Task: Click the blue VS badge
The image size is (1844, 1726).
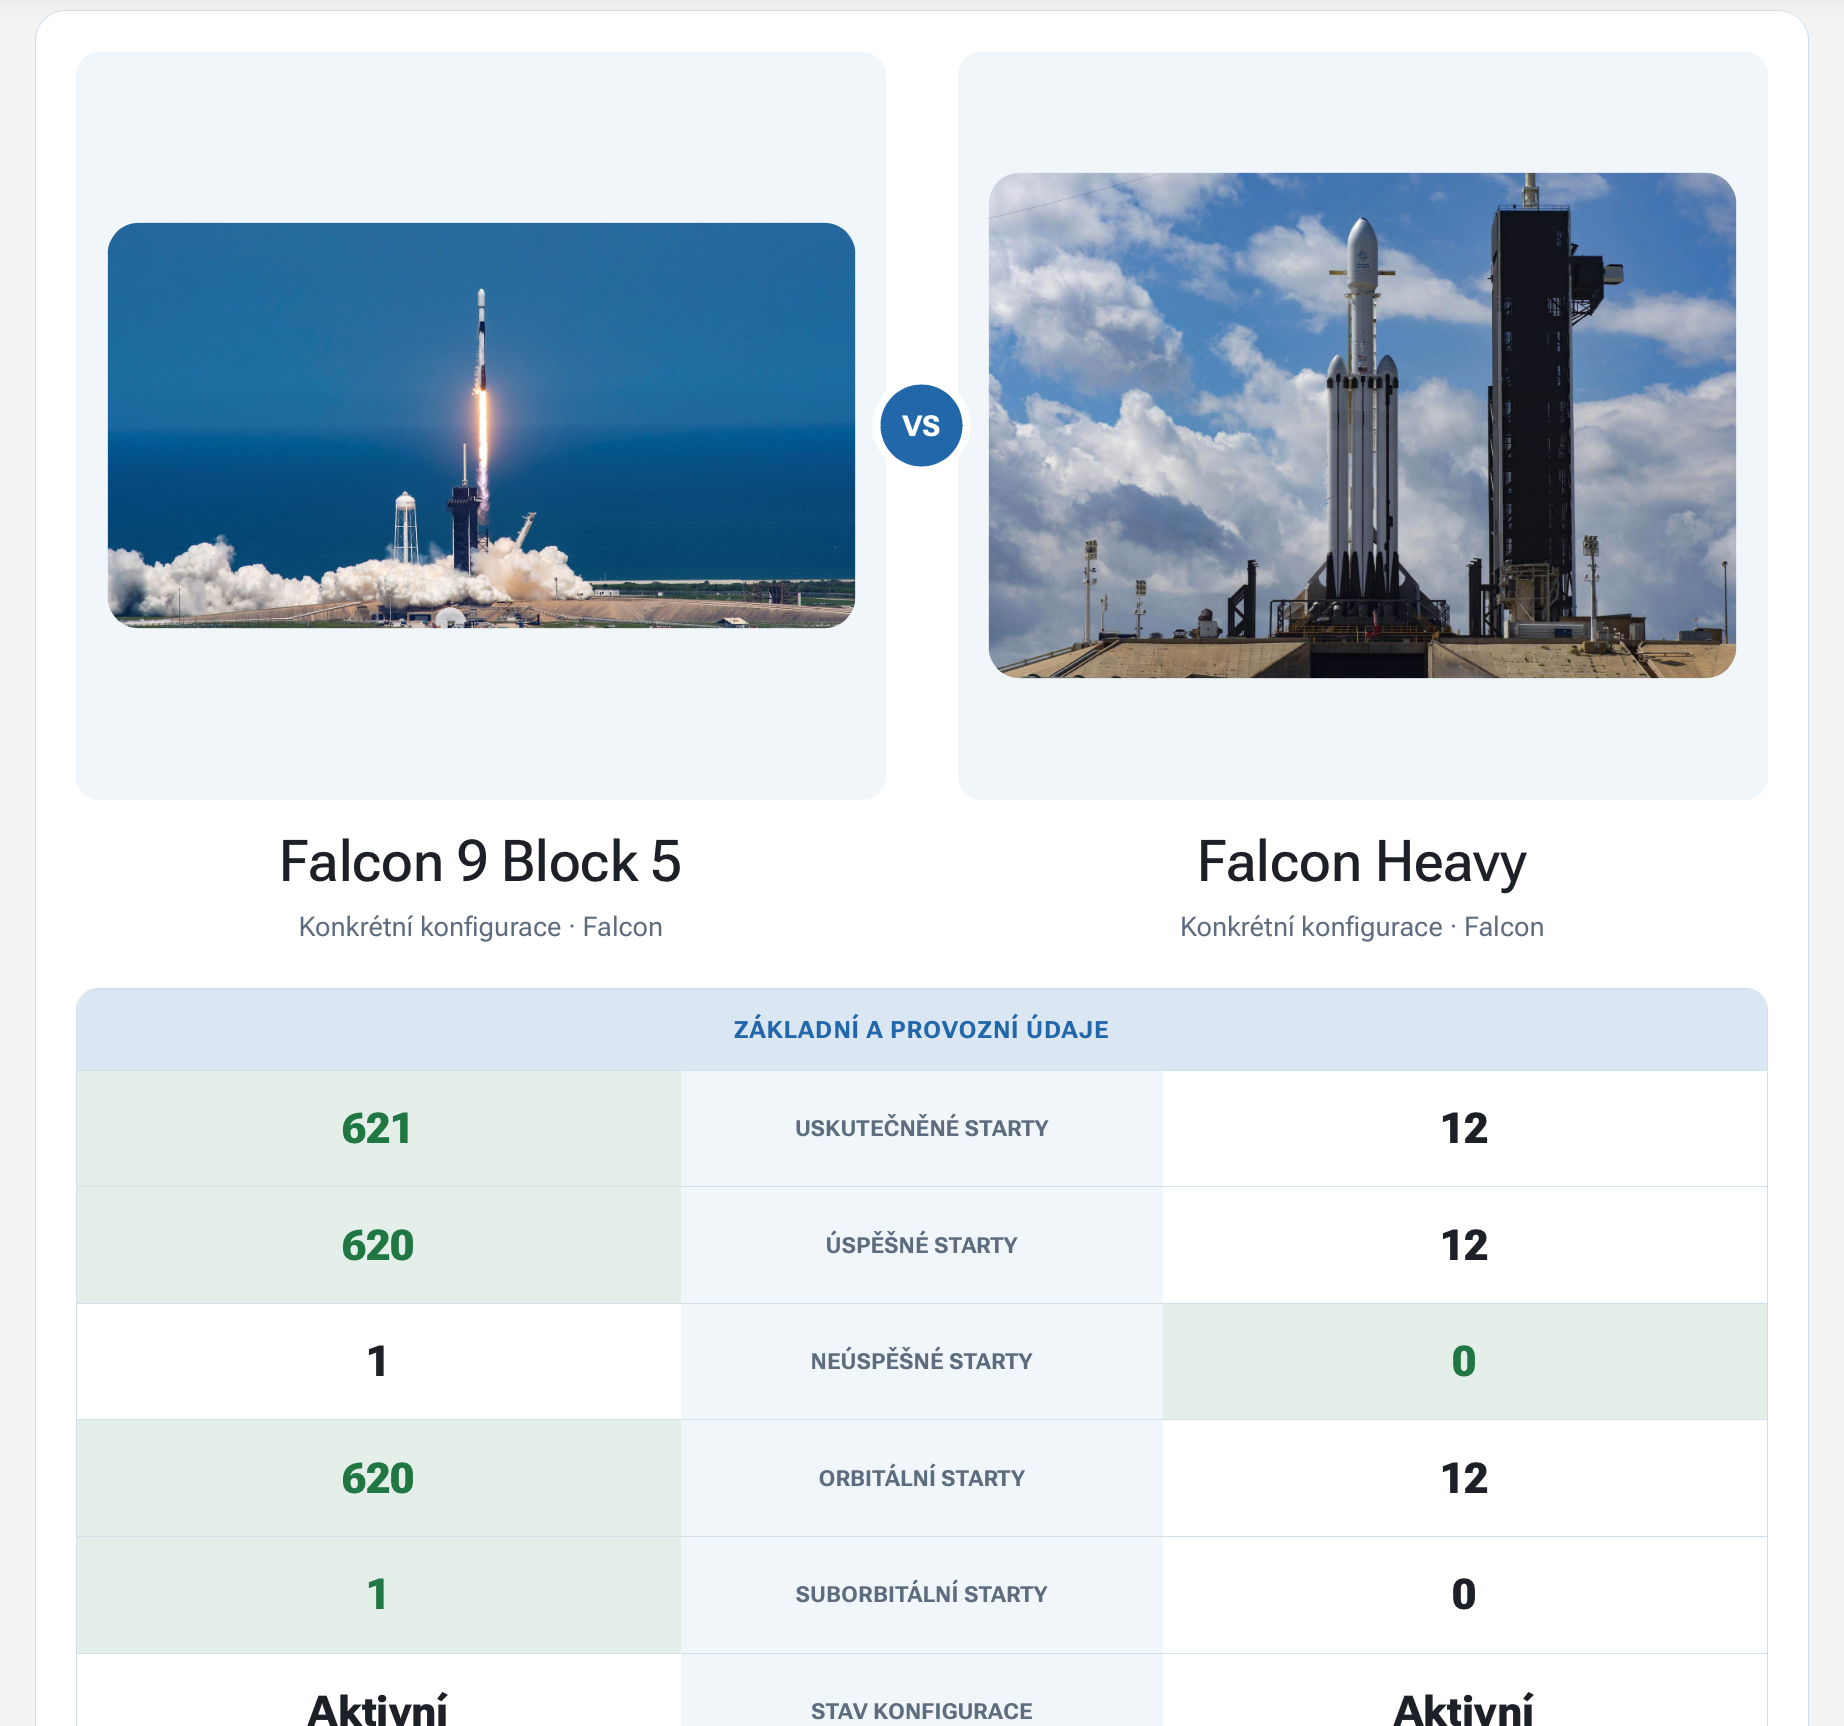Action: (x=921, y=426)
